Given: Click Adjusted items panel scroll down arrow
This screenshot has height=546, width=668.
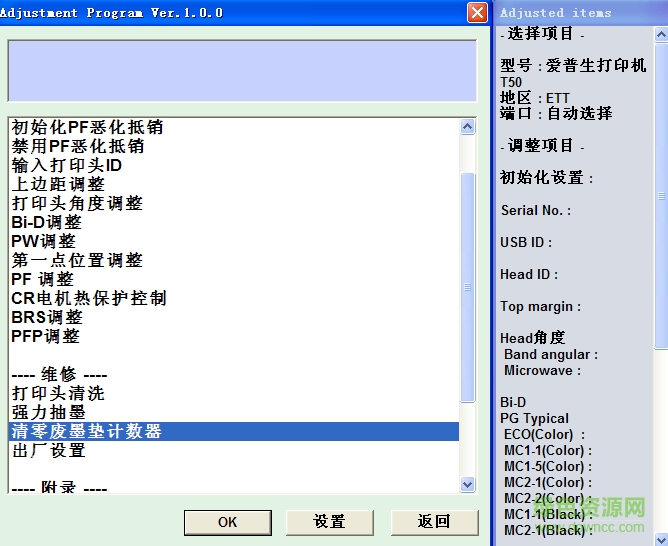Looking at the screenshot, I should click(661, 539).
